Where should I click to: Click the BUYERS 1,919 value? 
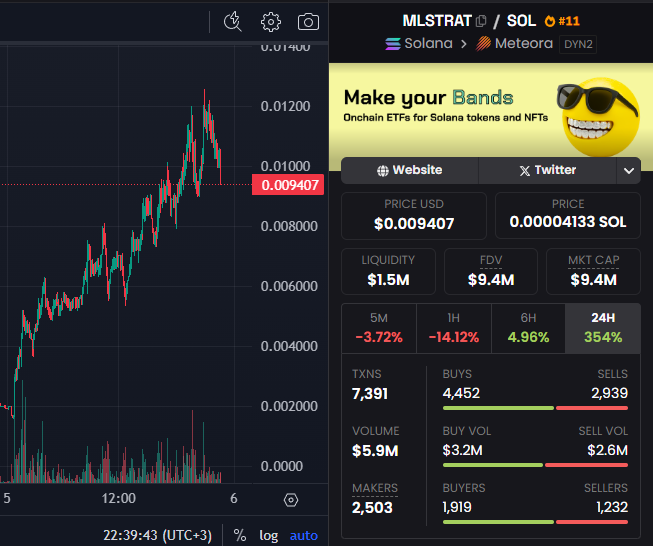click(457, 507)
